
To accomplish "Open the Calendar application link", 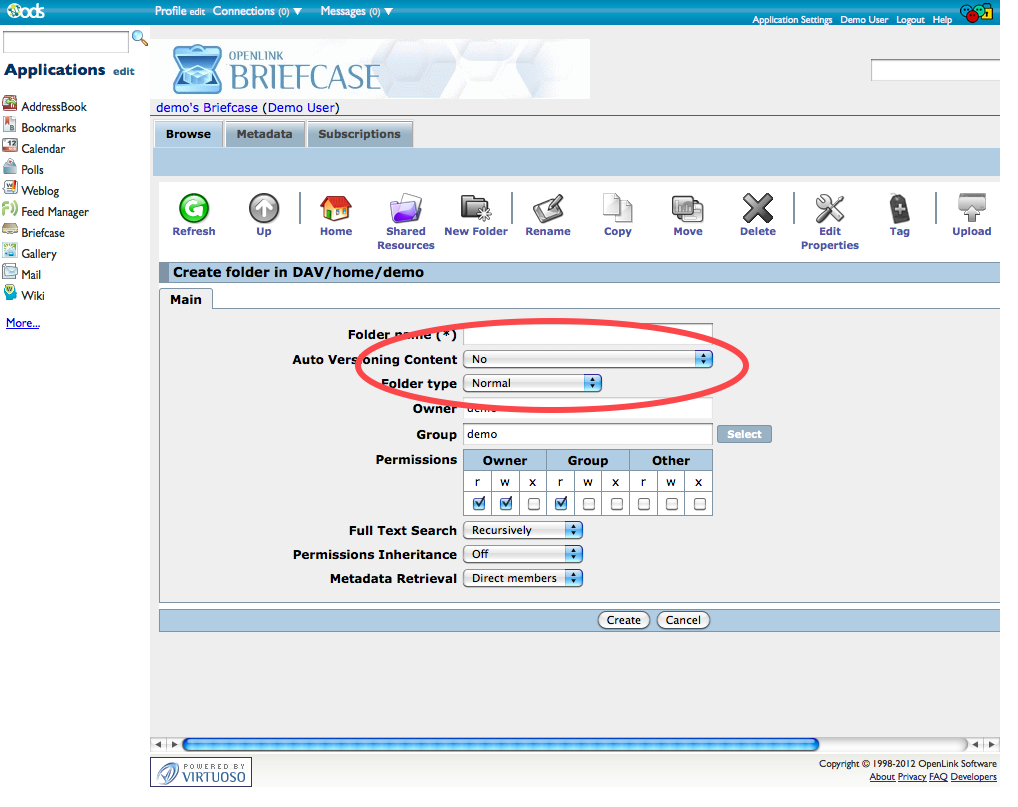I will pyautogui.click(x=43, y=149).
